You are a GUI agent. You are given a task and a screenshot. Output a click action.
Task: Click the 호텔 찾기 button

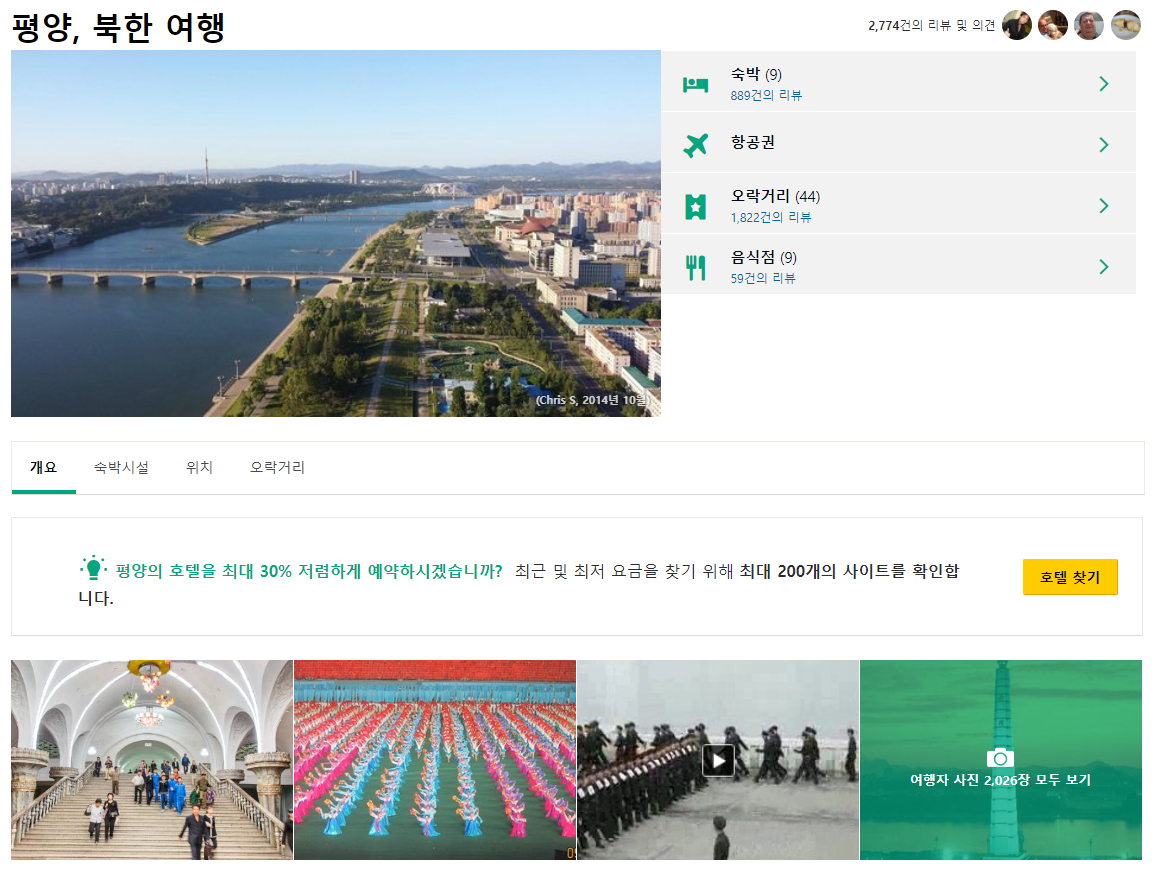coord(1070,577)
